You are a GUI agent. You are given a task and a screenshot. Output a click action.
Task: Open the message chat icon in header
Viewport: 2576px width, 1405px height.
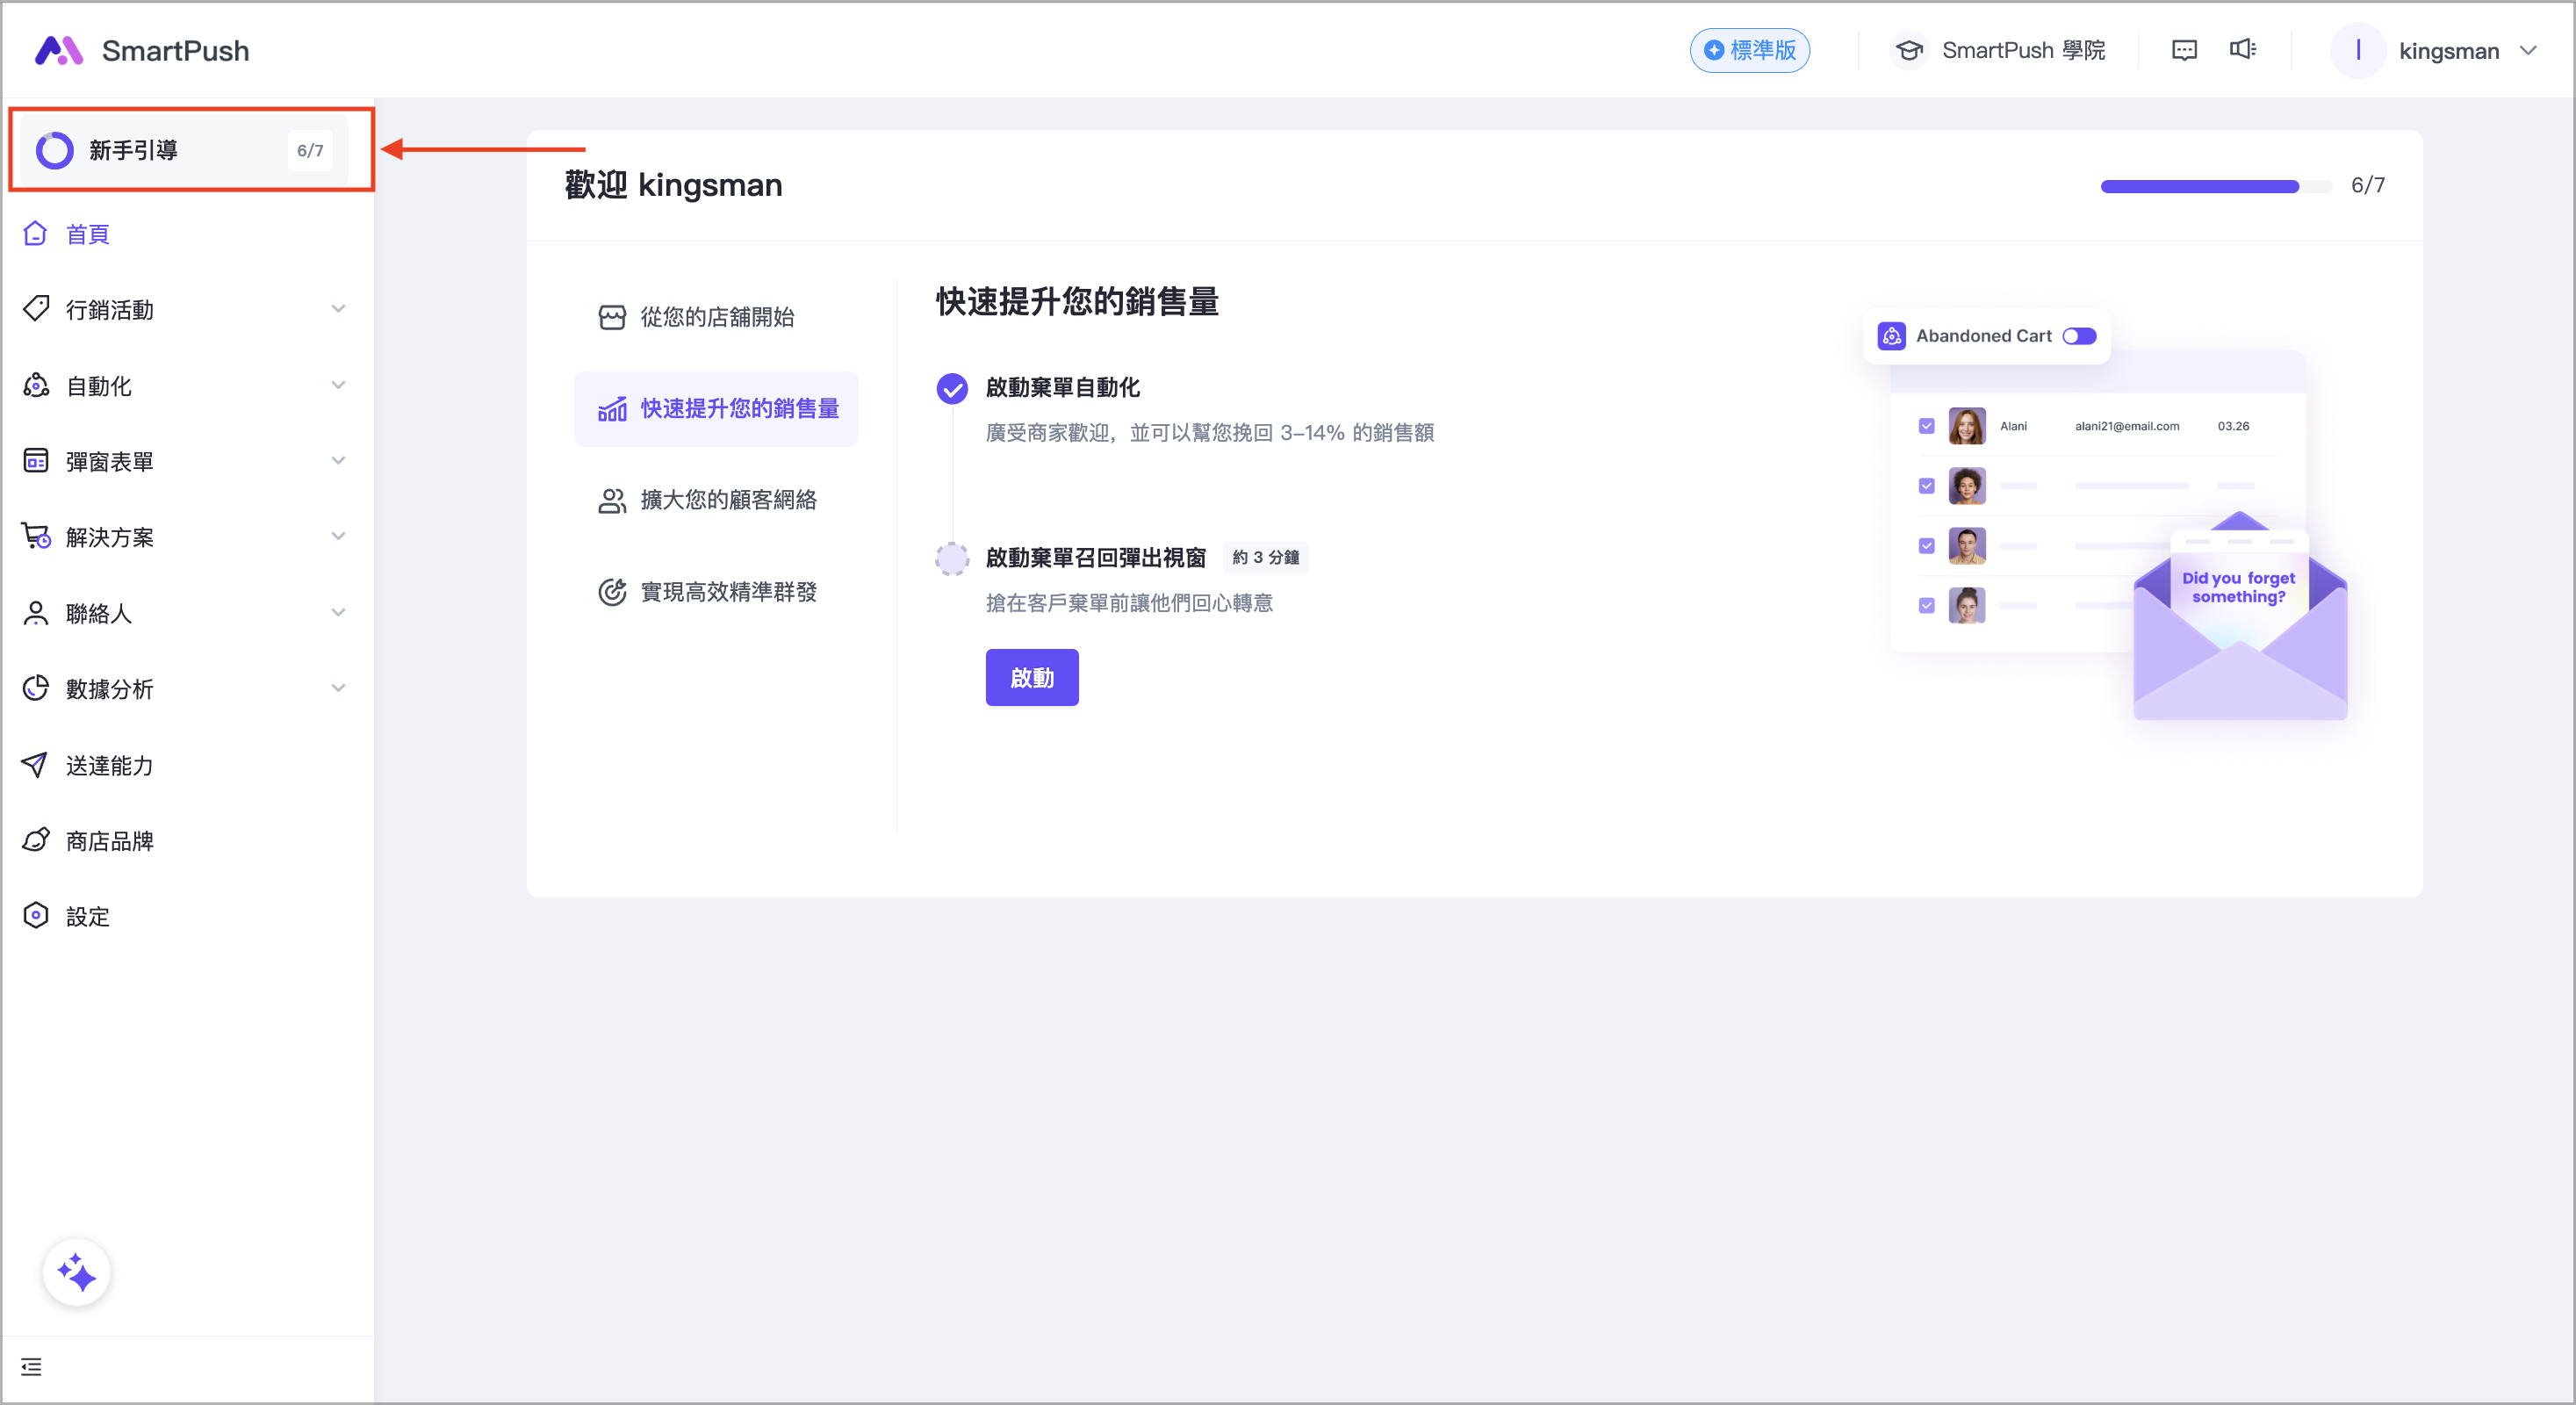pos(2184,50)
